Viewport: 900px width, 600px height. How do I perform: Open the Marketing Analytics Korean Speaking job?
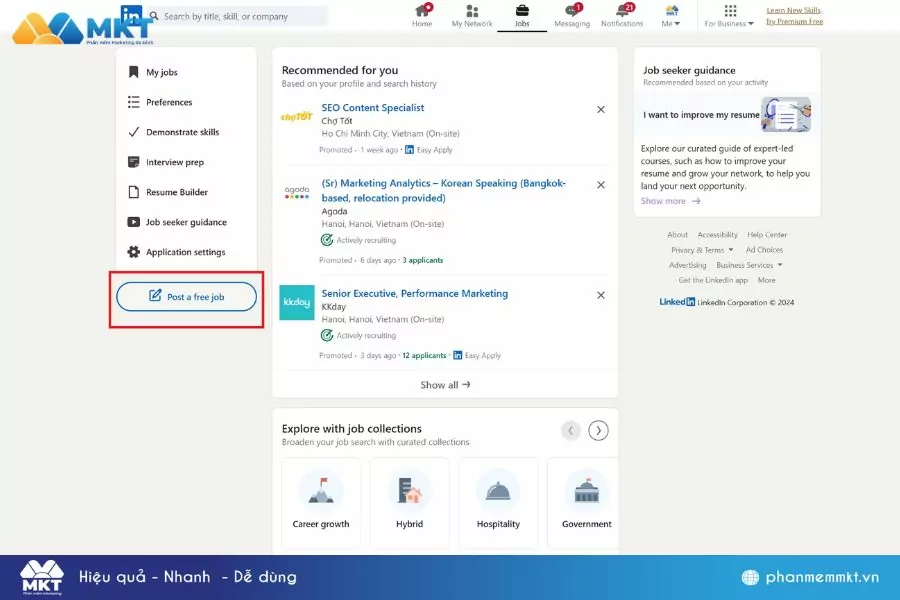443,191
